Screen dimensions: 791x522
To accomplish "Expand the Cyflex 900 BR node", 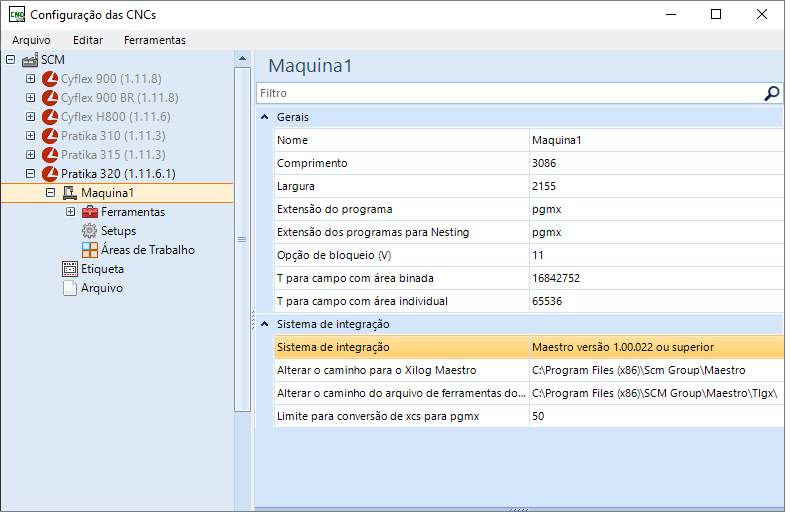I will 31,98.
